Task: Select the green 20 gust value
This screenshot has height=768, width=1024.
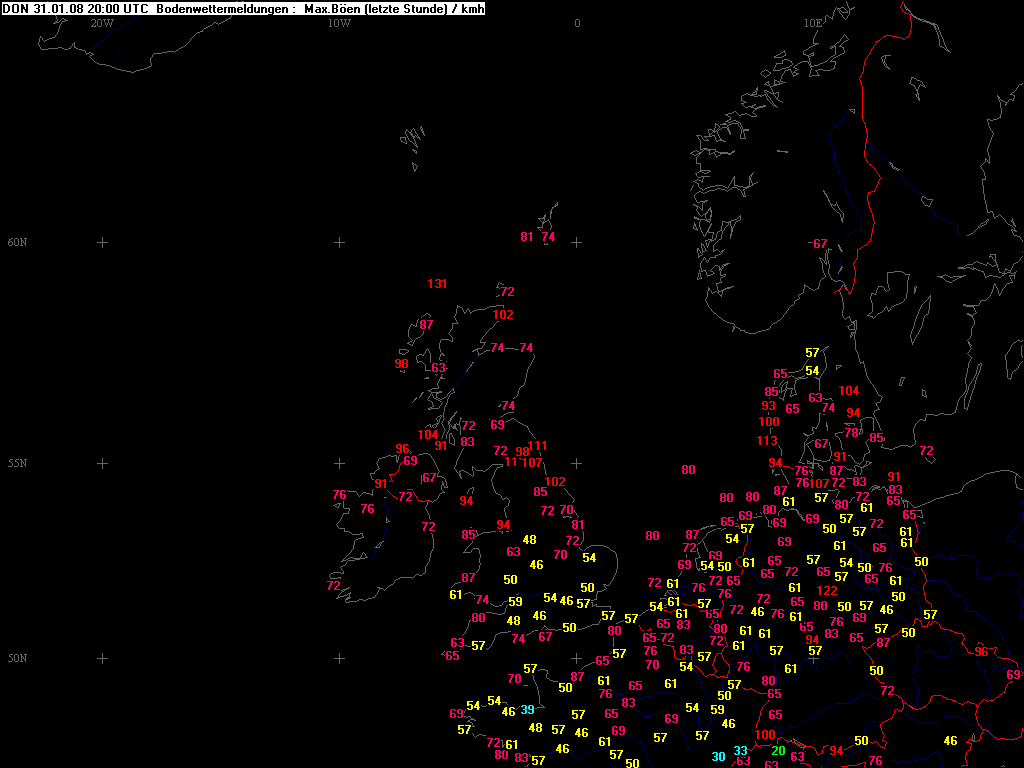Action: tap(778, 751)
